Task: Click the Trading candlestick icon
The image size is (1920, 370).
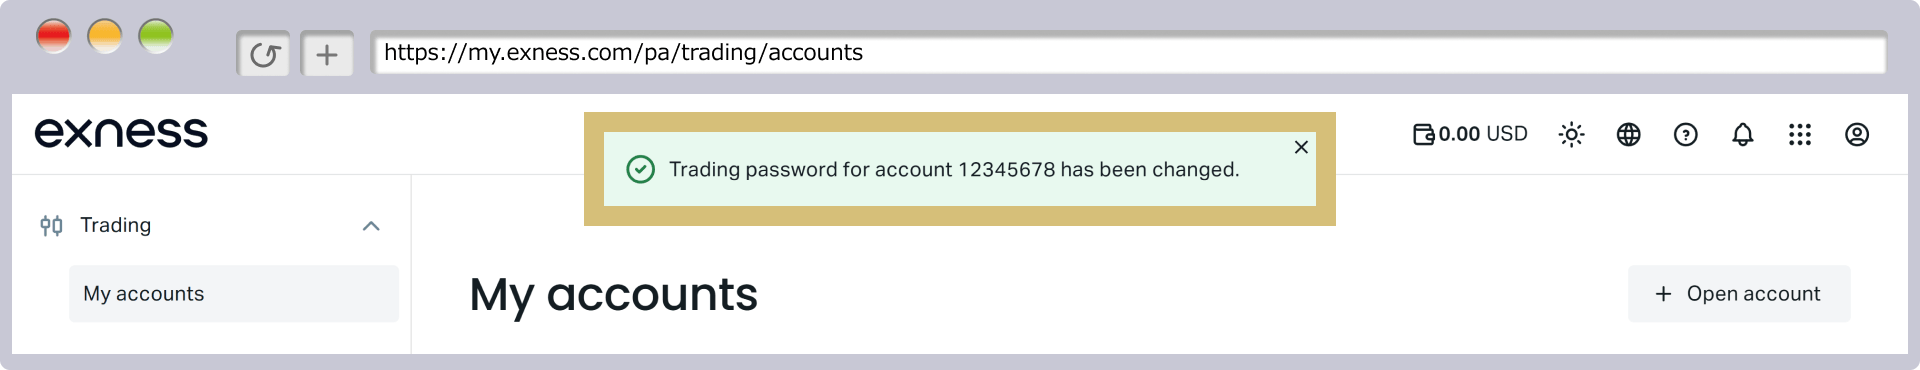Action: pyautogui.click(x=51, y=225)
